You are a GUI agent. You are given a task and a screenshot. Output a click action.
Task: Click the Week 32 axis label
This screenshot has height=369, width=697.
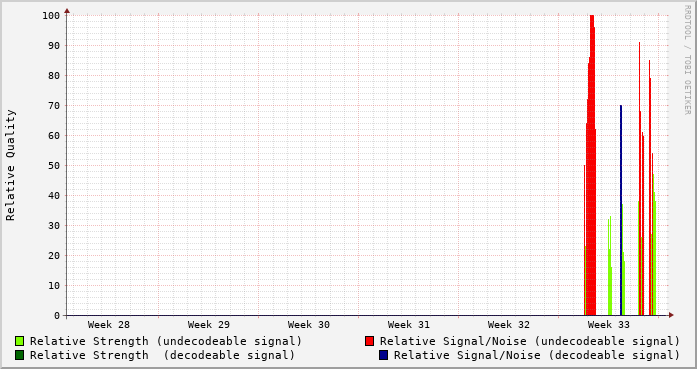[509, 325]
